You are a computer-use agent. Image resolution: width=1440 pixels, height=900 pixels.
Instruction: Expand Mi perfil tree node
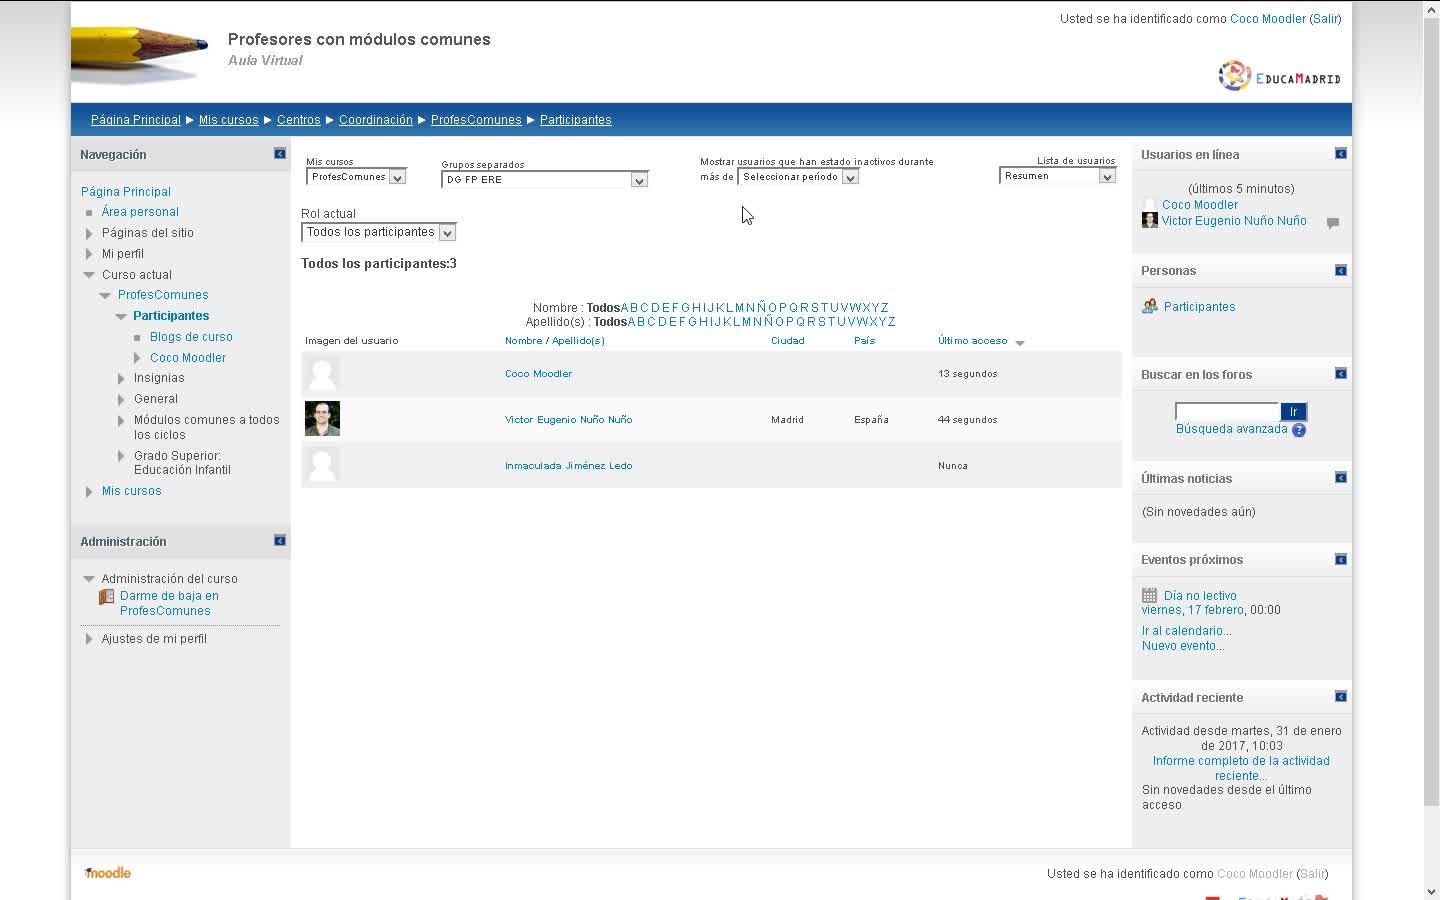pos(89,254)
